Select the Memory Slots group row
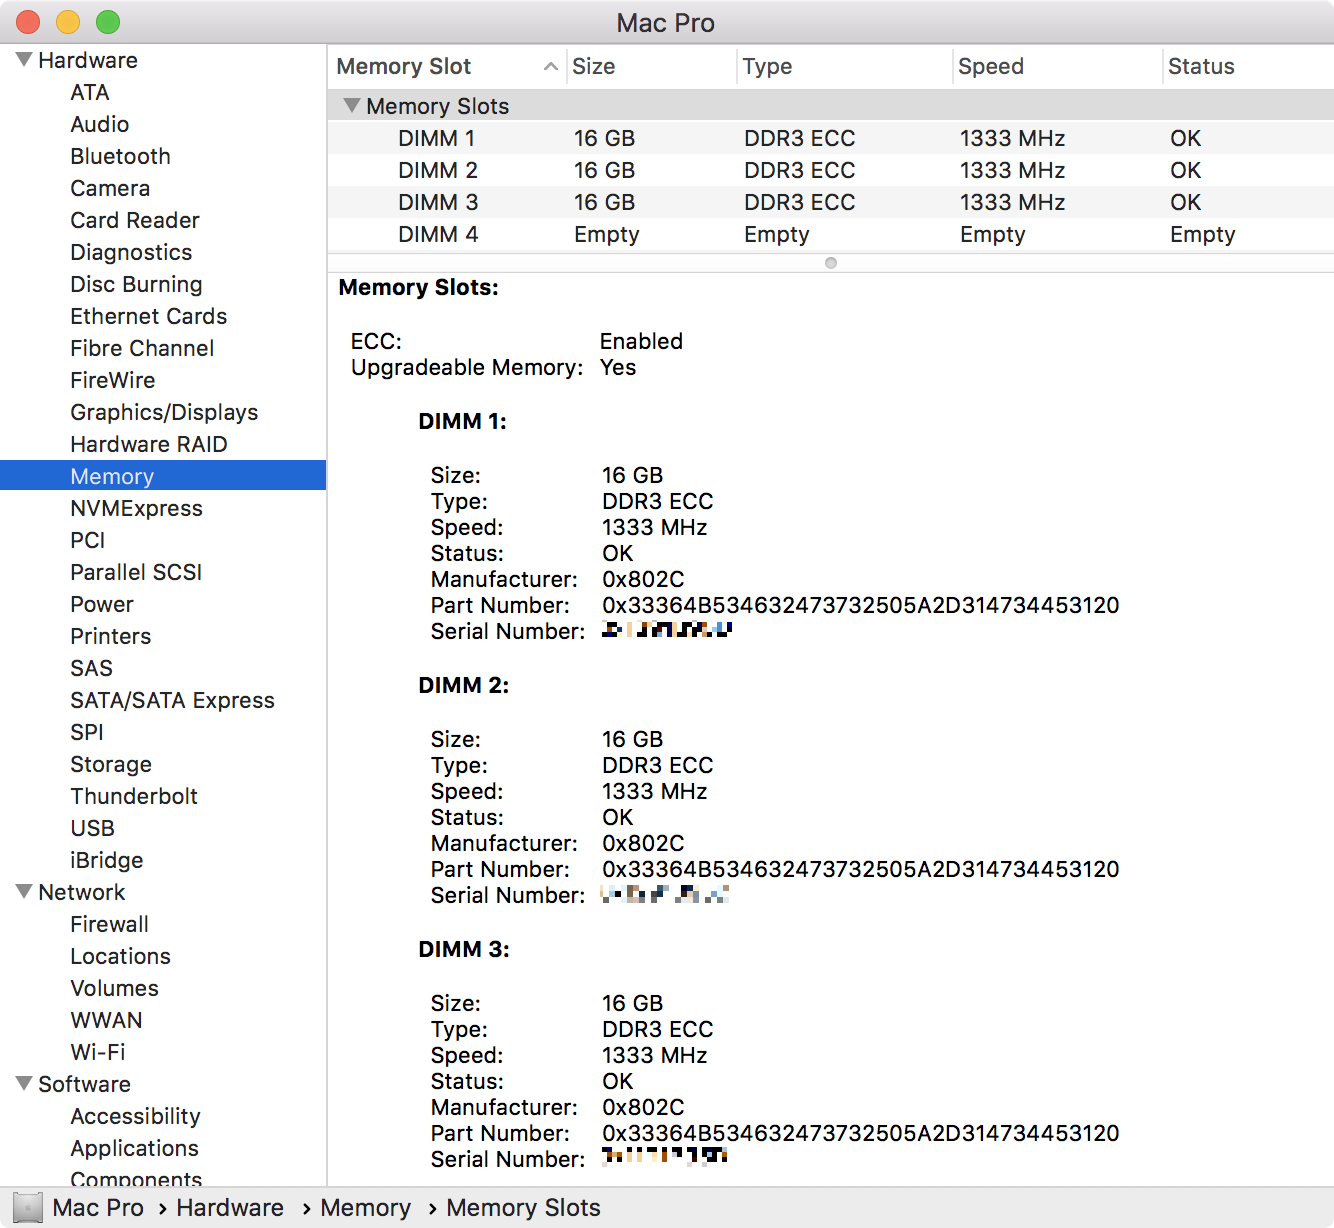This screenshot has height=1228, width=1334. coord(830,106)
